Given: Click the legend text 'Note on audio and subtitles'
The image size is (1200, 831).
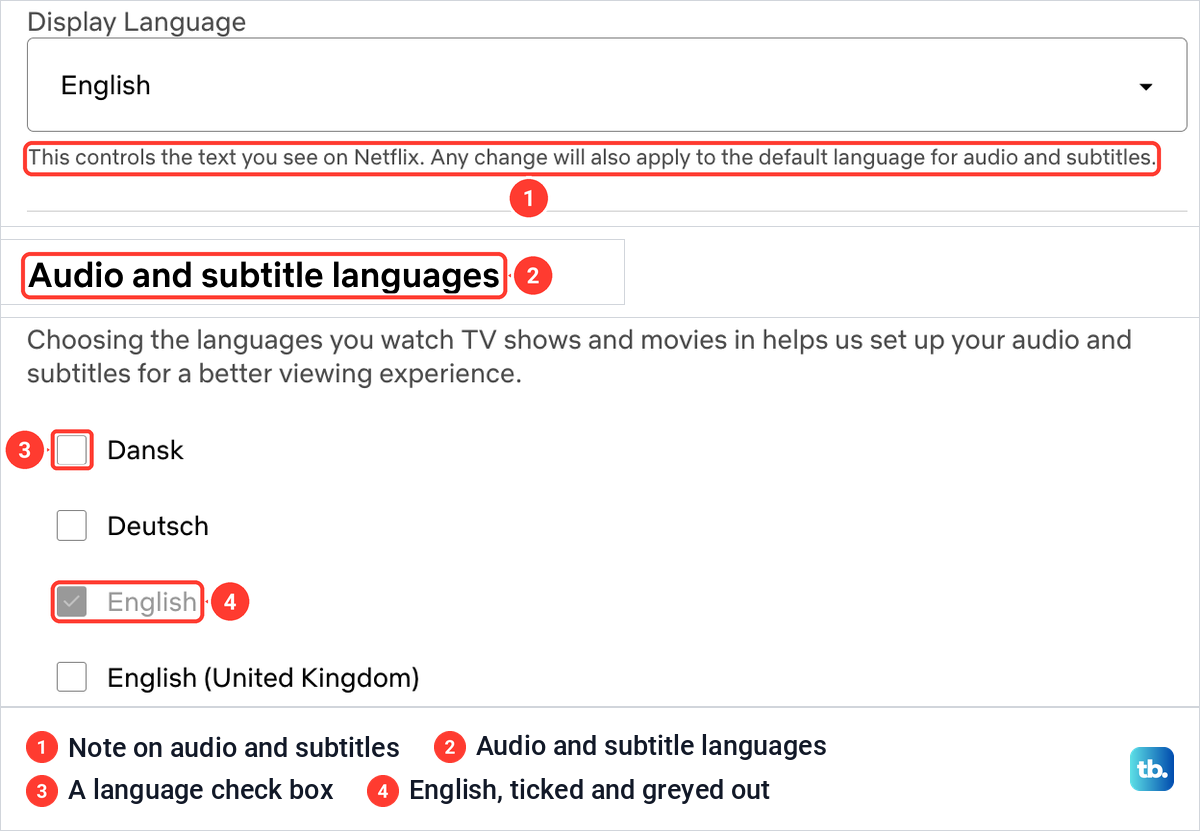Looking at the screenshot, I should (234, 747).
